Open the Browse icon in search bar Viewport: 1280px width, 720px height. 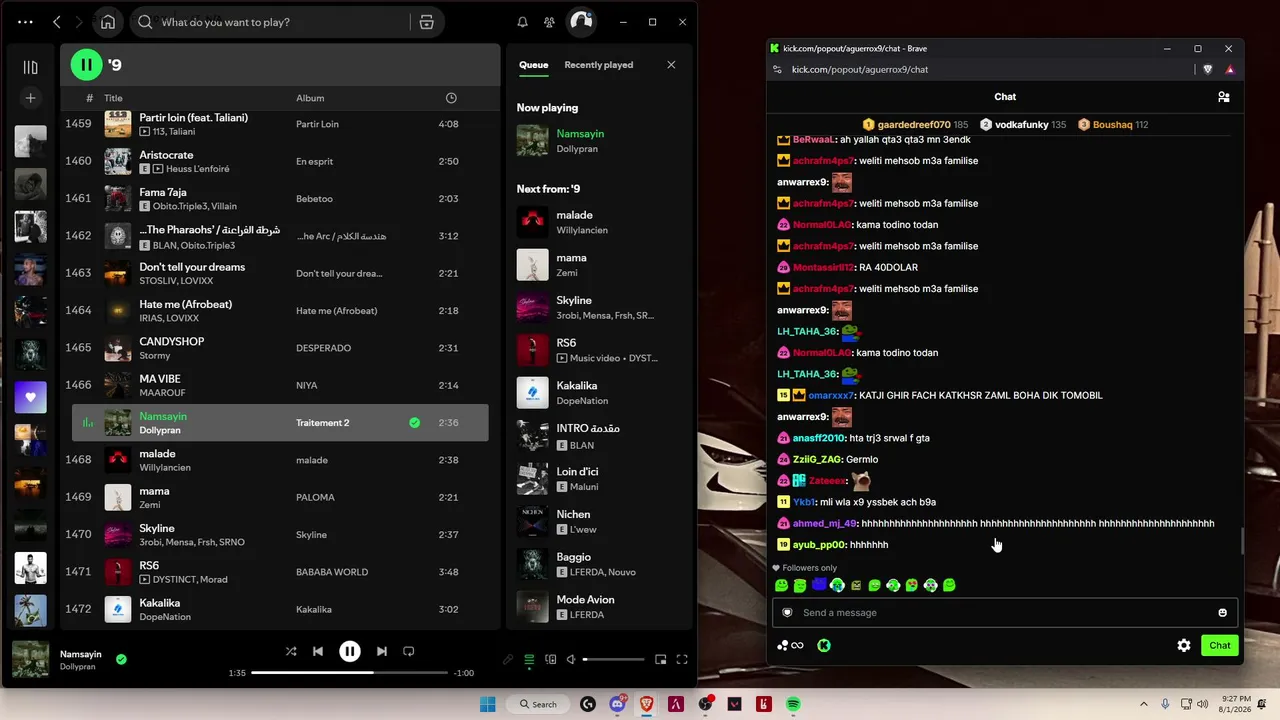tap(426, 22)
